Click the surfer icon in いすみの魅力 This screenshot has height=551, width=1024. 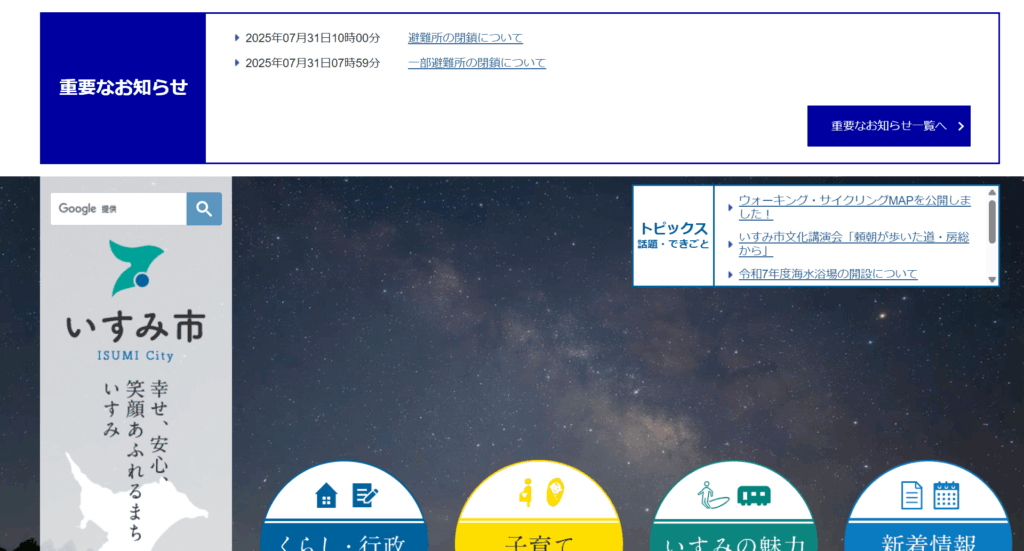click(712, 496)
